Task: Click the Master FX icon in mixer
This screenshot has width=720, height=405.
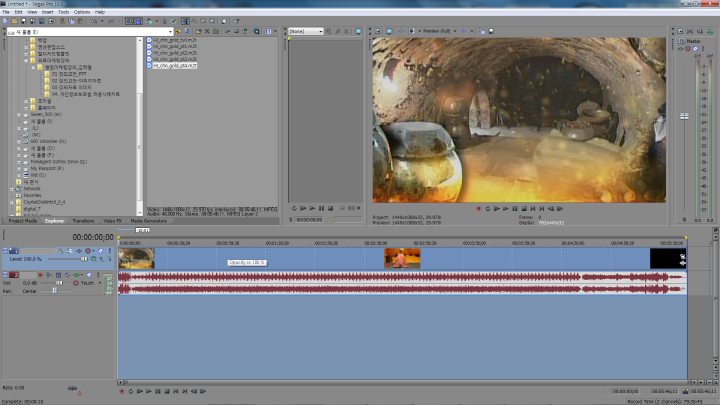Action: 681,48
